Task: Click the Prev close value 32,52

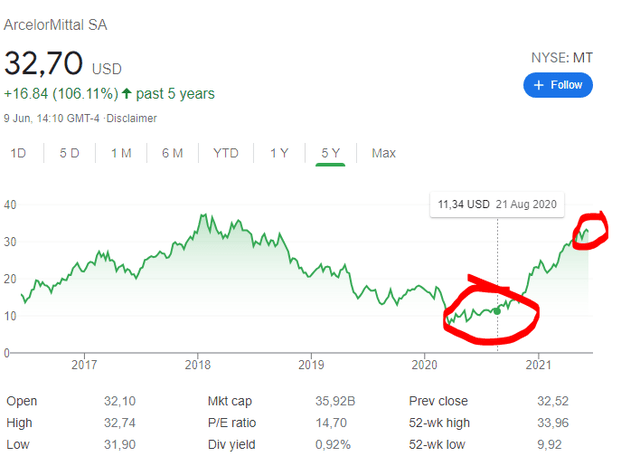Action: (x=553, y=401)
